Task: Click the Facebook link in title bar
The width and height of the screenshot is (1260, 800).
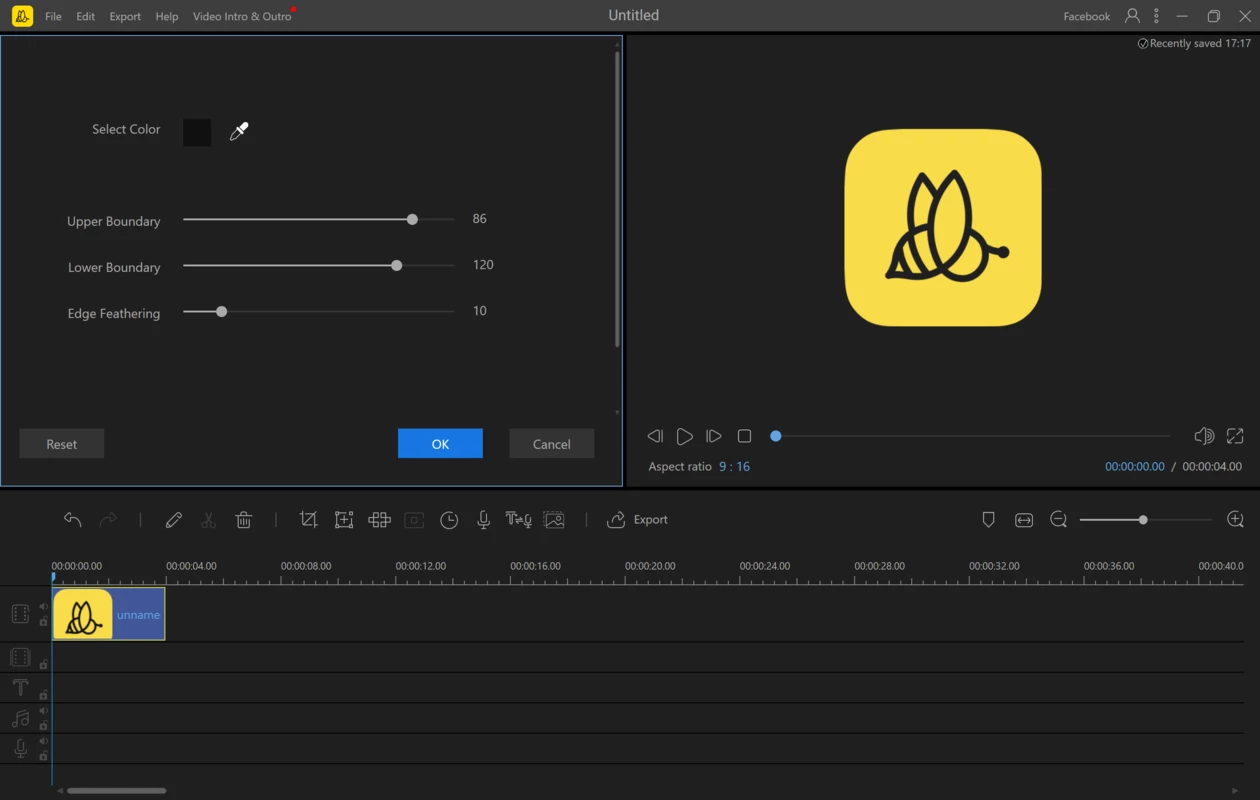Action: 1087,16
